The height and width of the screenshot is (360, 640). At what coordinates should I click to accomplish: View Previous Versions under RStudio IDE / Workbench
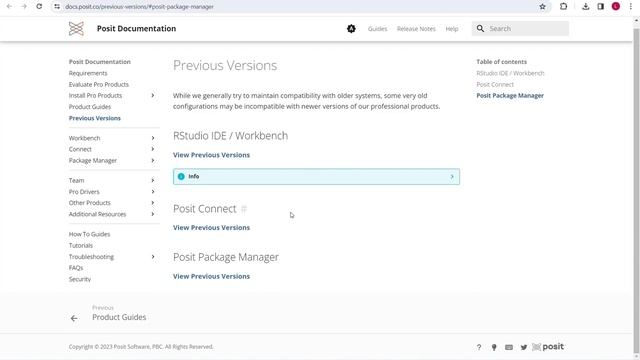pyautogui.click(x=211, y=155)
